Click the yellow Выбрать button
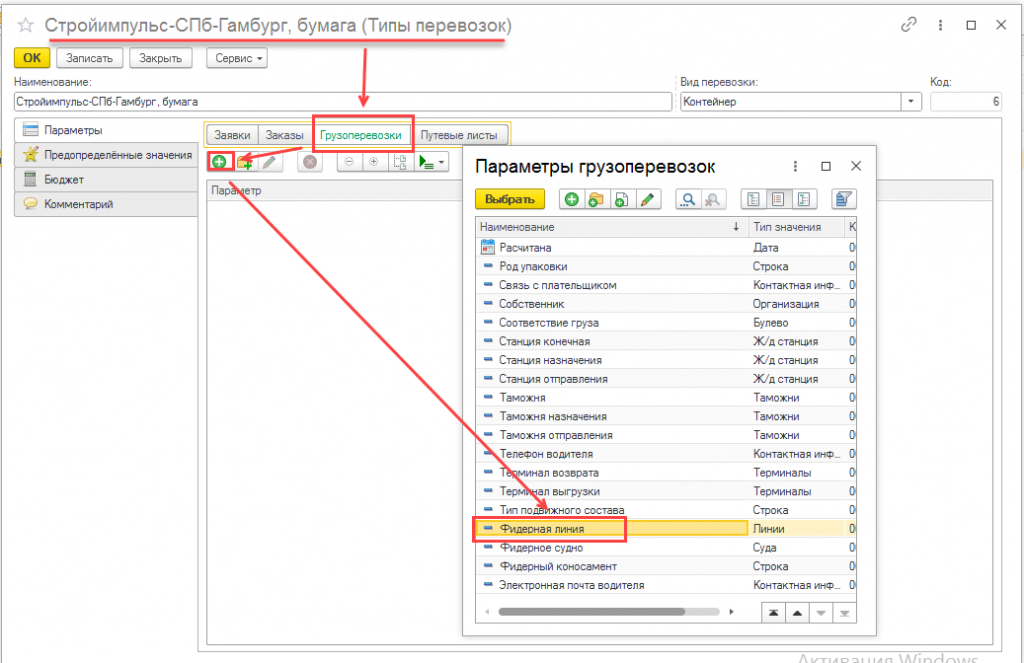This screenshot has width=1024, height=663. (x=509, y=199)
